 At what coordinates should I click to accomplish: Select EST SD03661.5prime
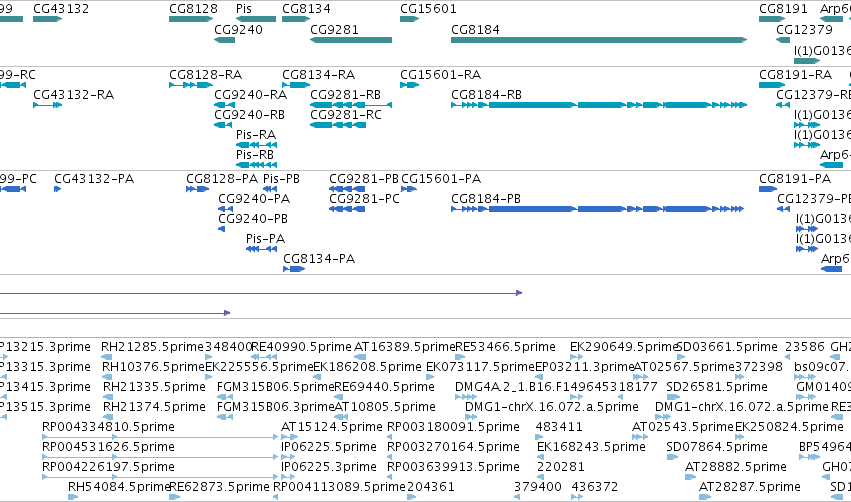(681, 357)
